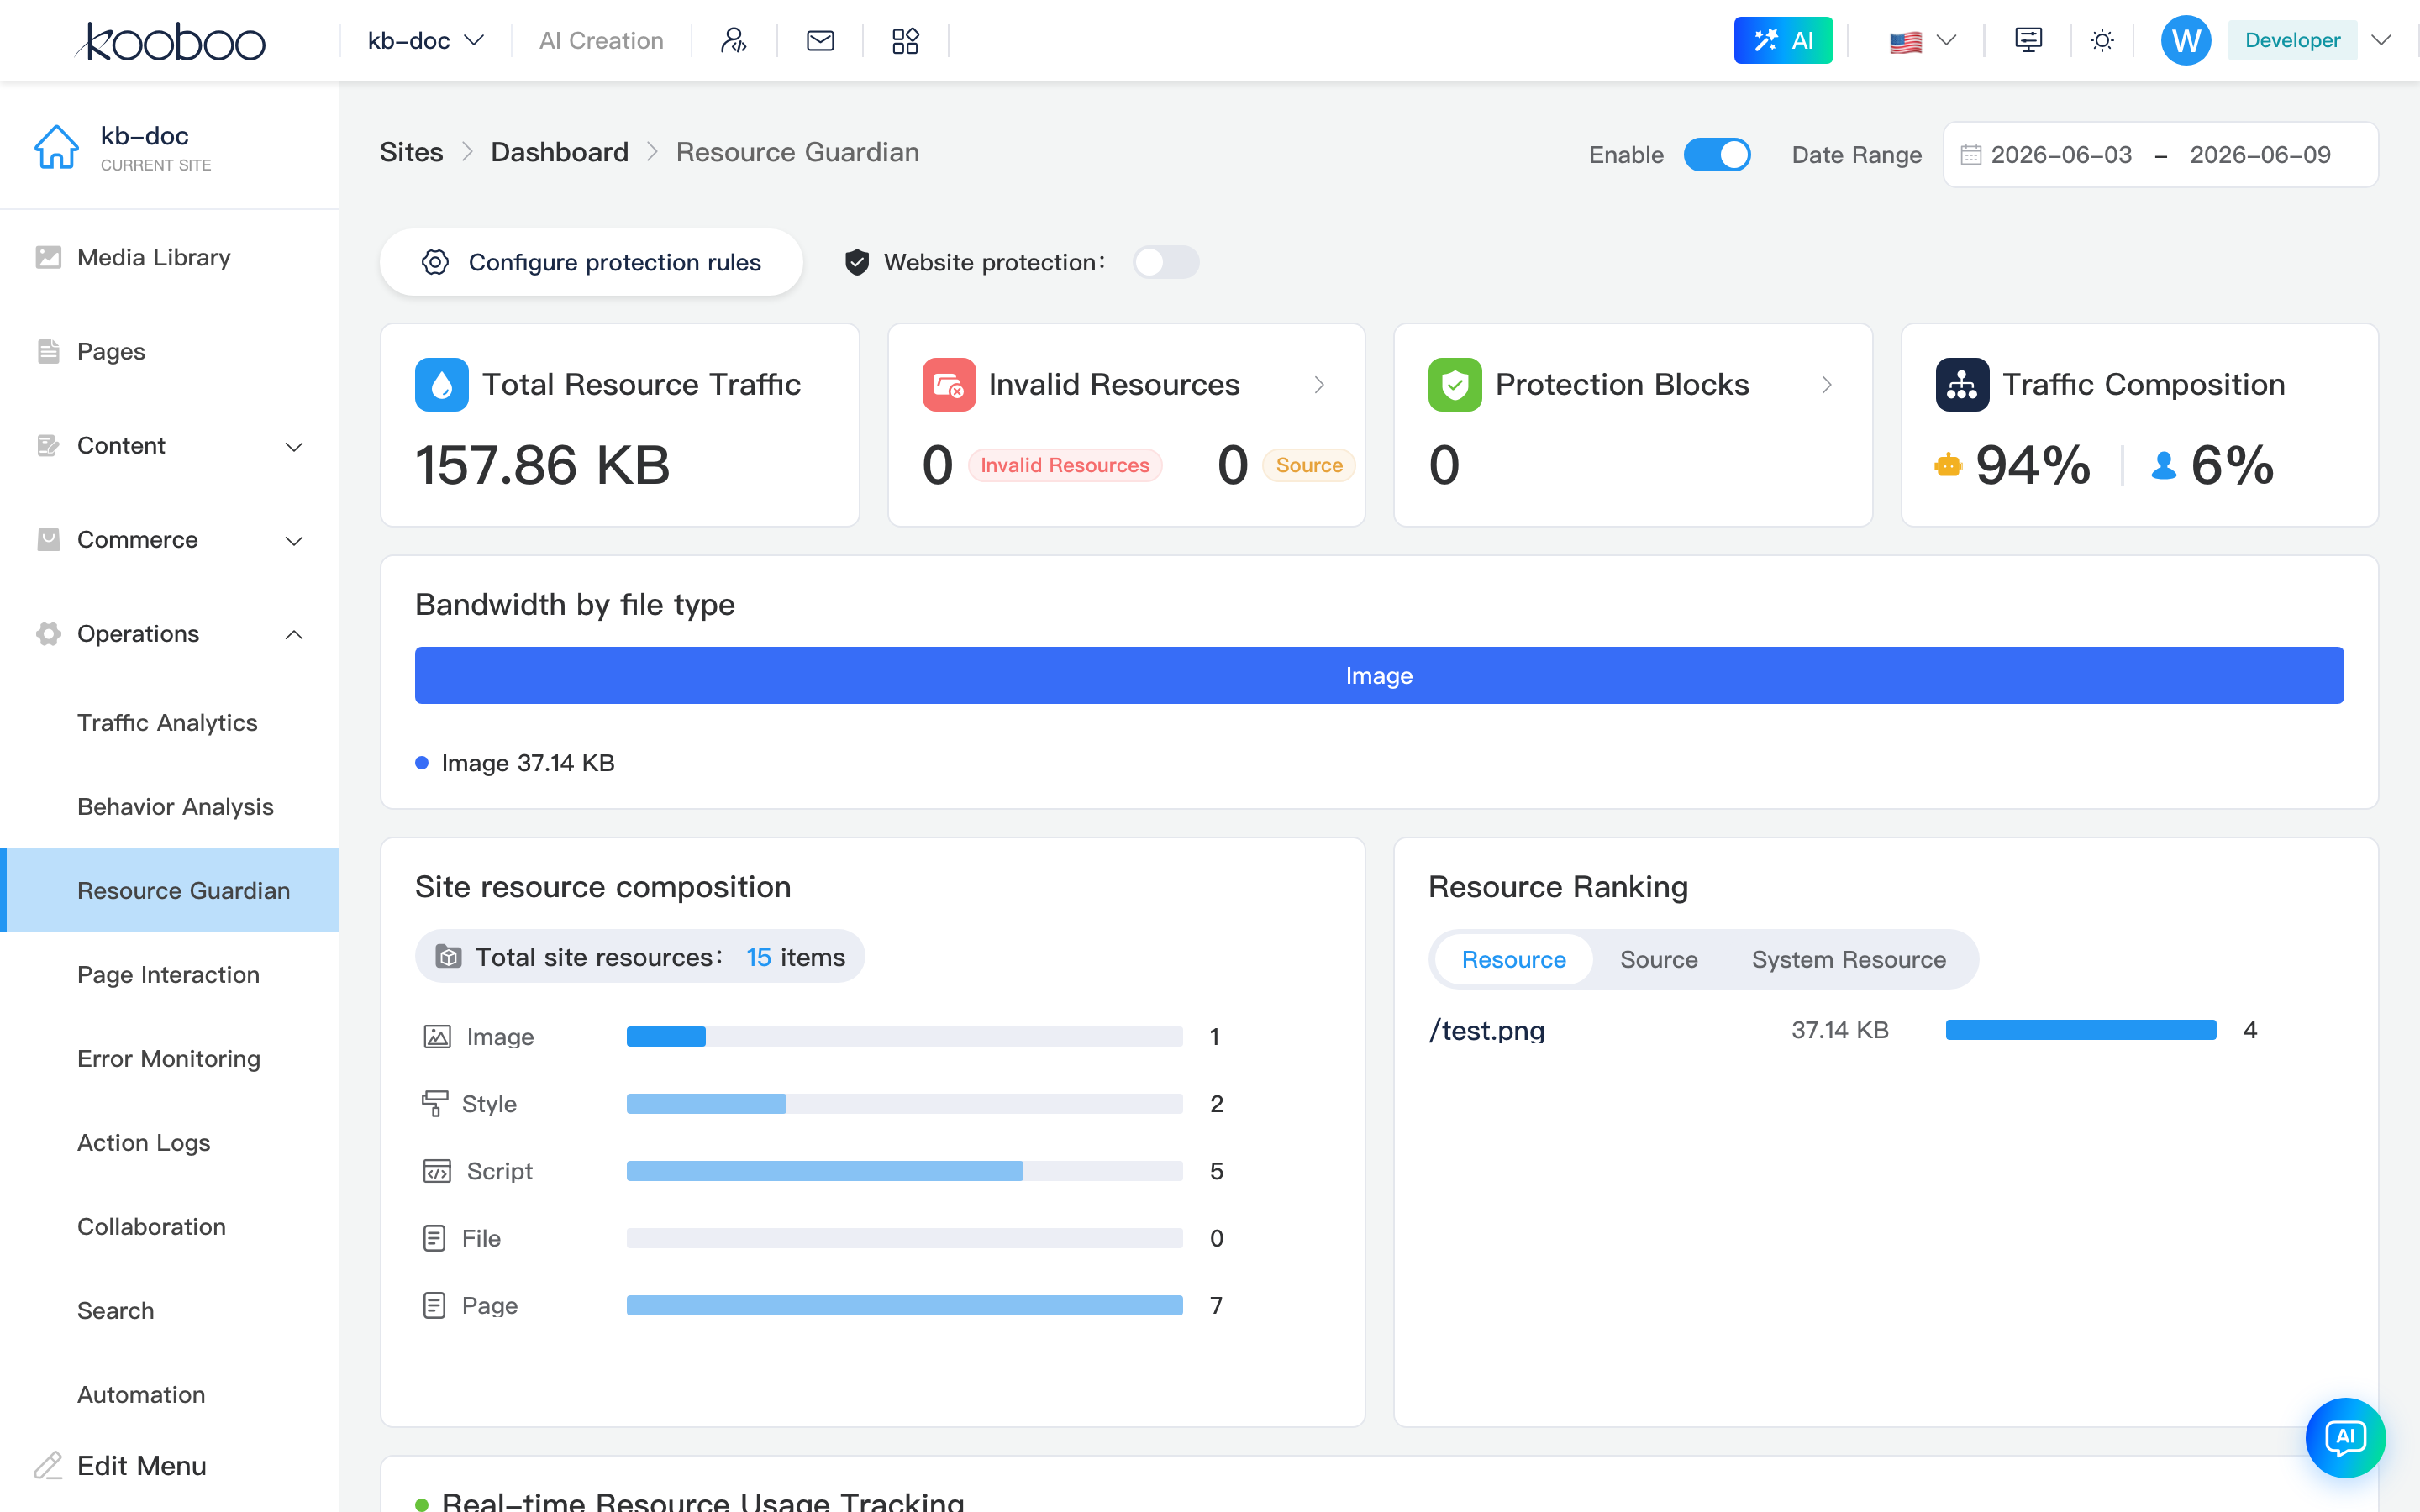Viewport: 2420px width, 1512px height.
Task: Click the Image type icon in composition list
Action: coord(437,1037)
